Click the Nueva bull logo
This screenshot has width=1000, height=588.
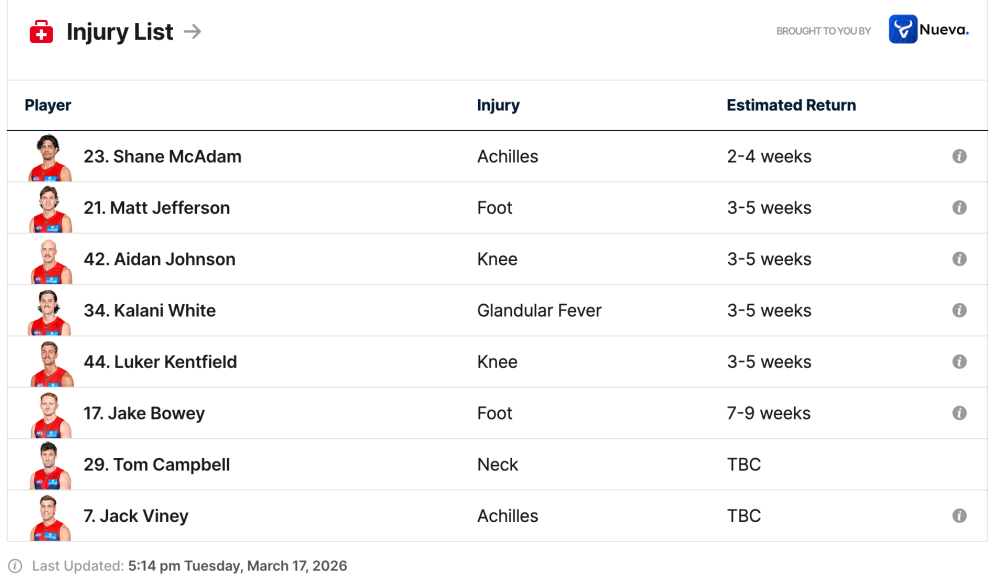pos(903,29)
